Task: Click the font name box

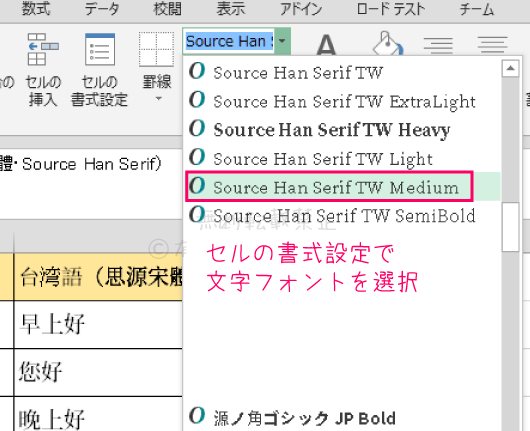Action: tap(229, 41)
